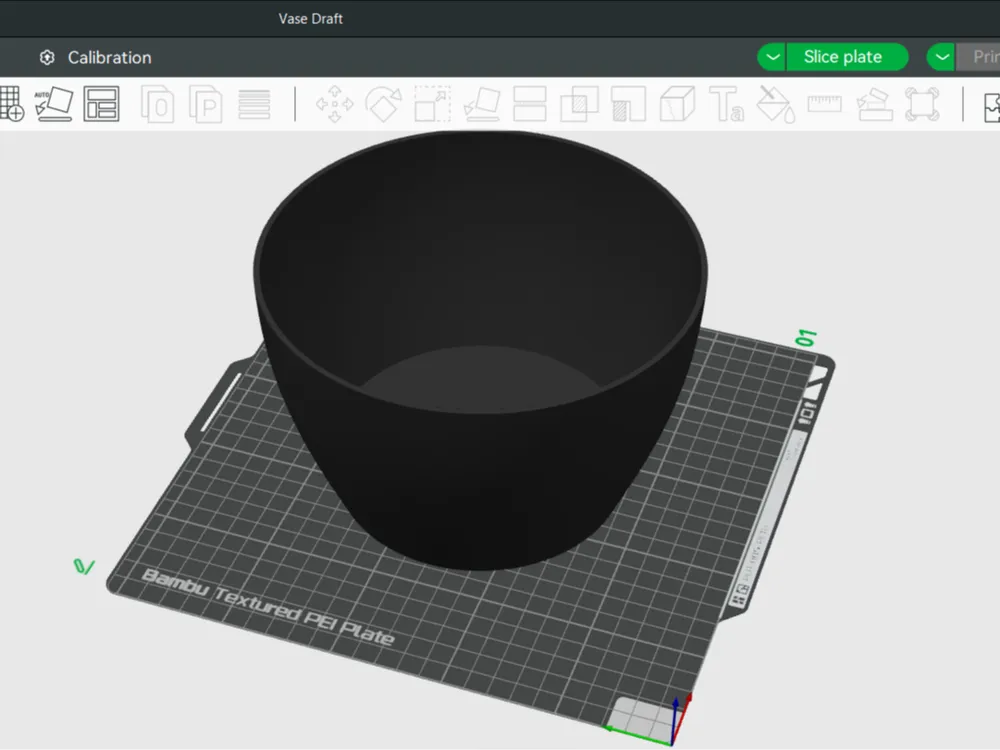Screen dimensions: 1000x750
Task: Open the Calibration menu
Action: (110, 57)
